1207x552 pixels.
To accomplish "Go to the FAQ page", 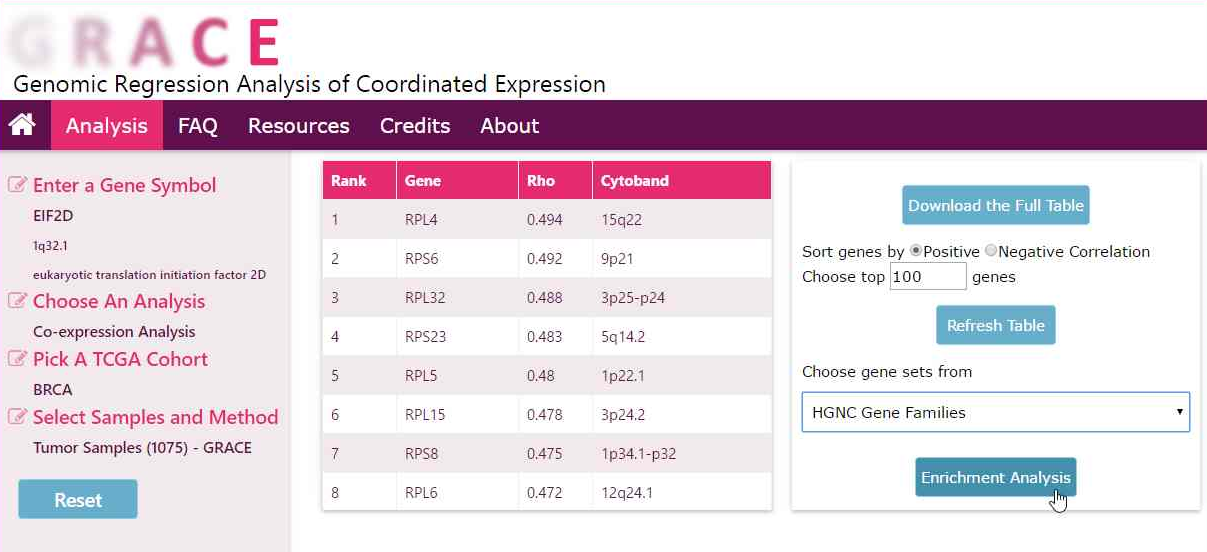I will click(x=197, y=126).
